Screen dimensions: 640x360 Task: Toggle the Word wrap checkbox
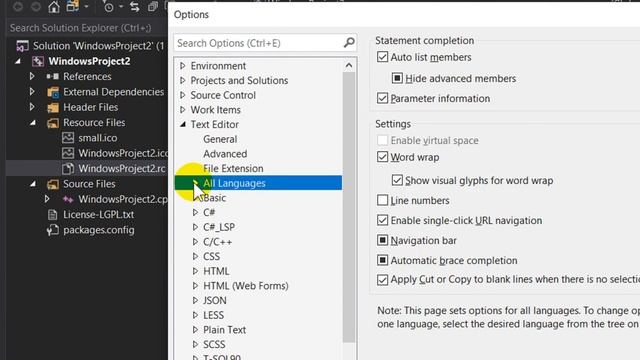382,157
